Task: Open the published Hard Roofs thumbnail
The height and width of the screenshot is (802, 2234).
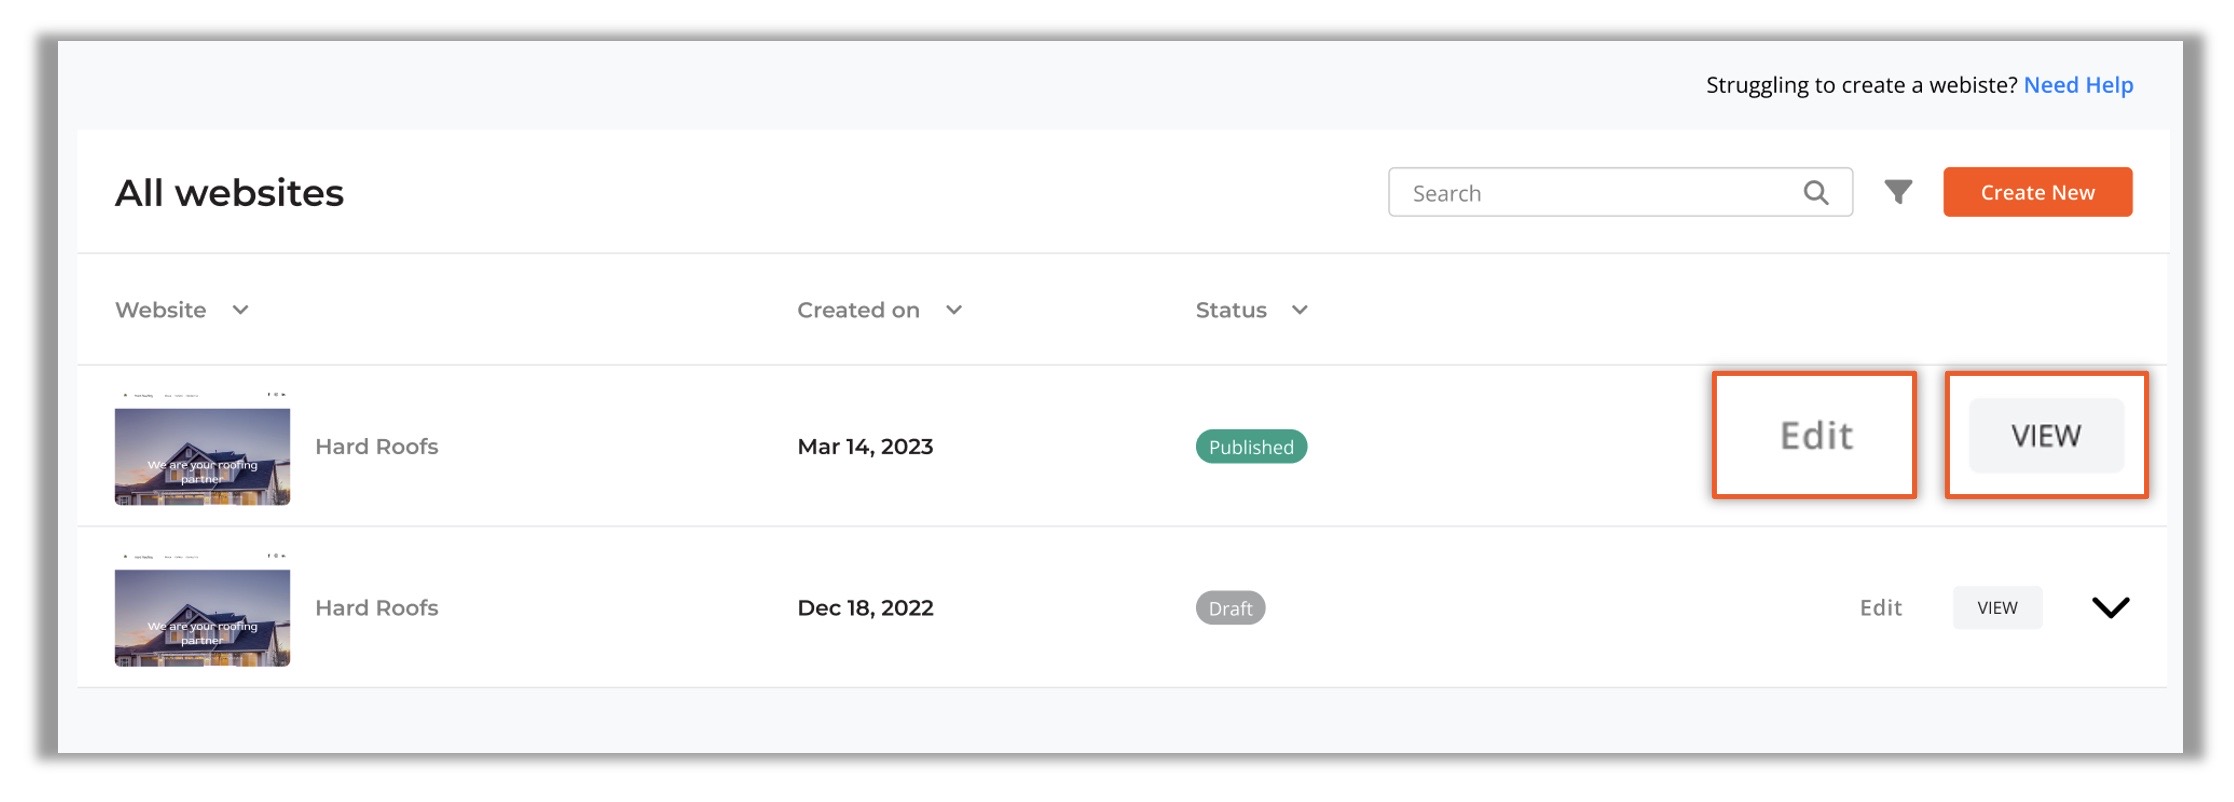Action: pos(202,448)
